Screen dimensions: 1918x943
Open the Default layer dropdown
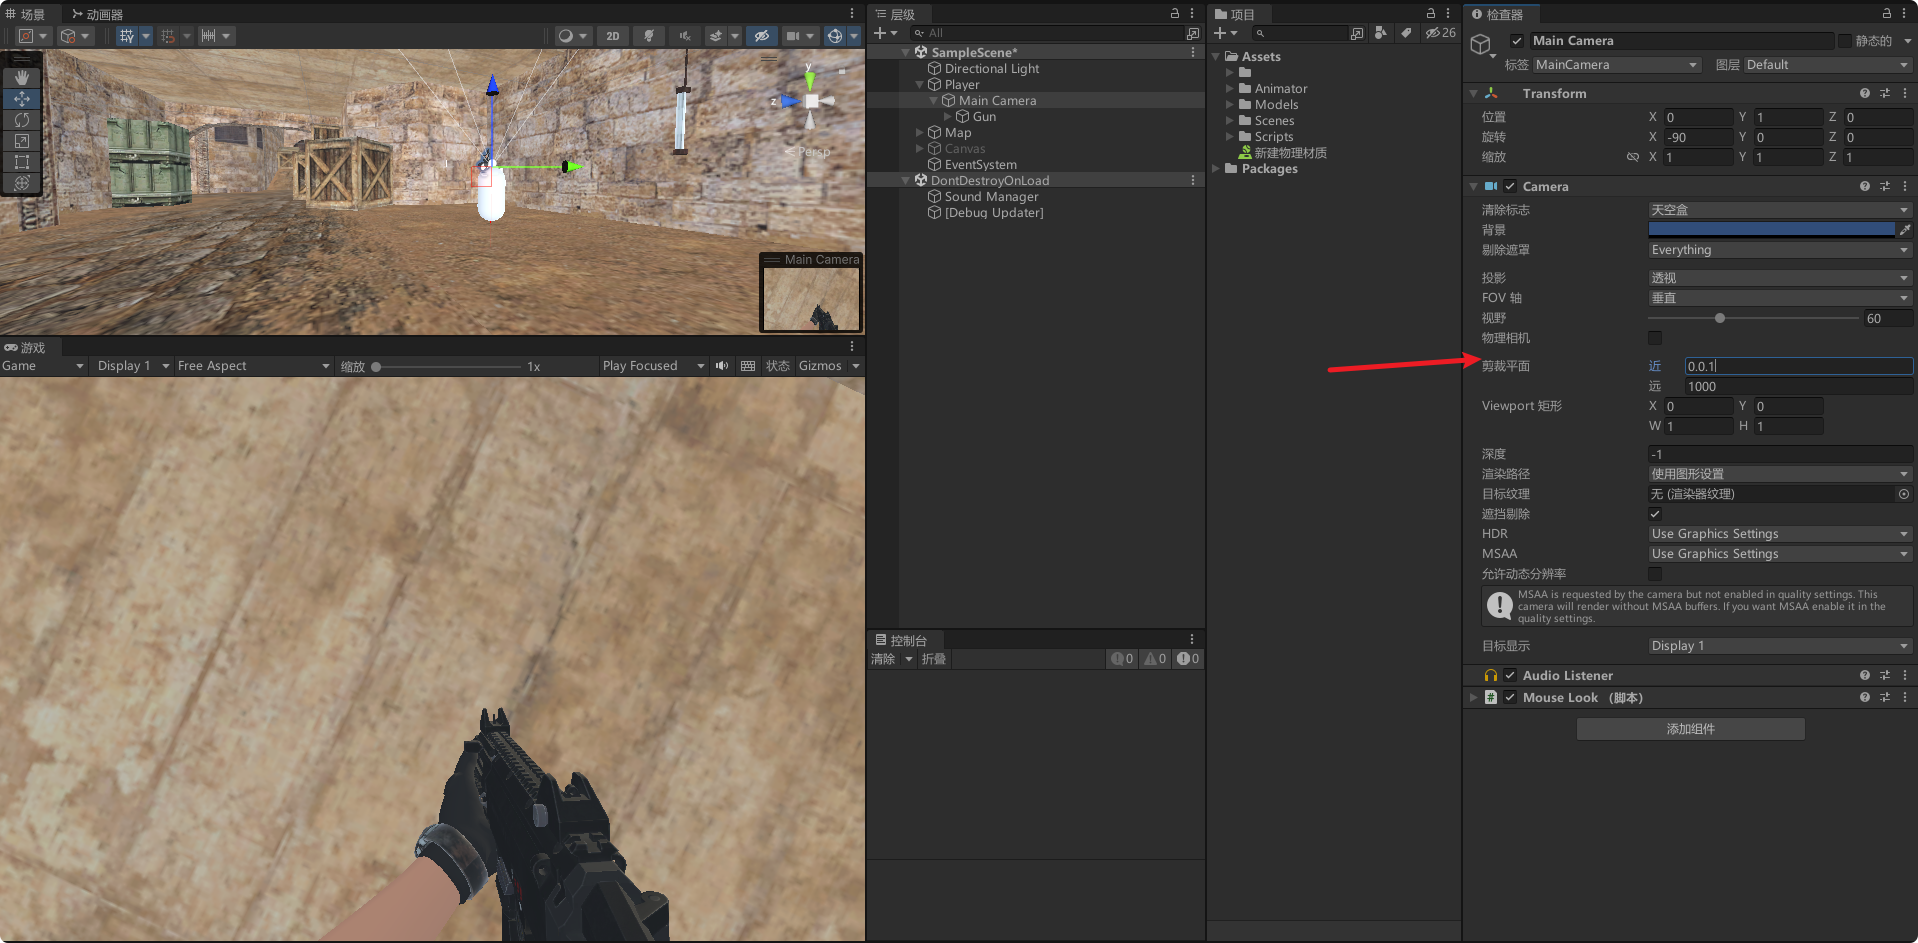coord(1828,65)
